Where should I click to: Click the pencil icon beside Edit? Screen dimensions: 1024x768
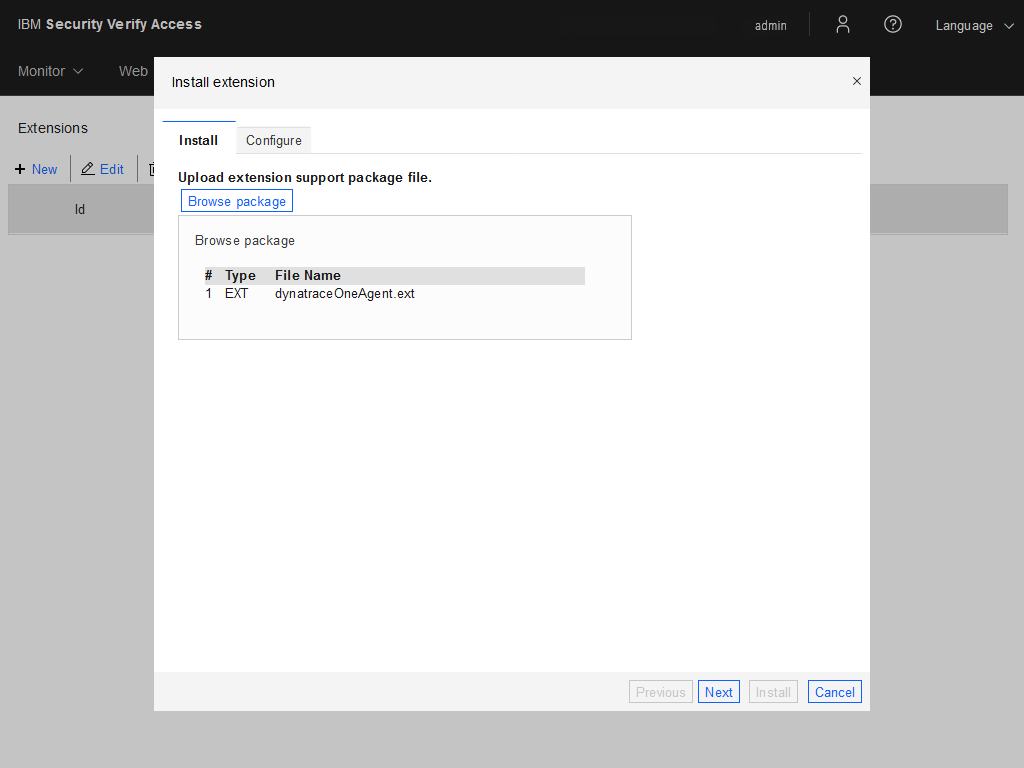click(88, 169)
